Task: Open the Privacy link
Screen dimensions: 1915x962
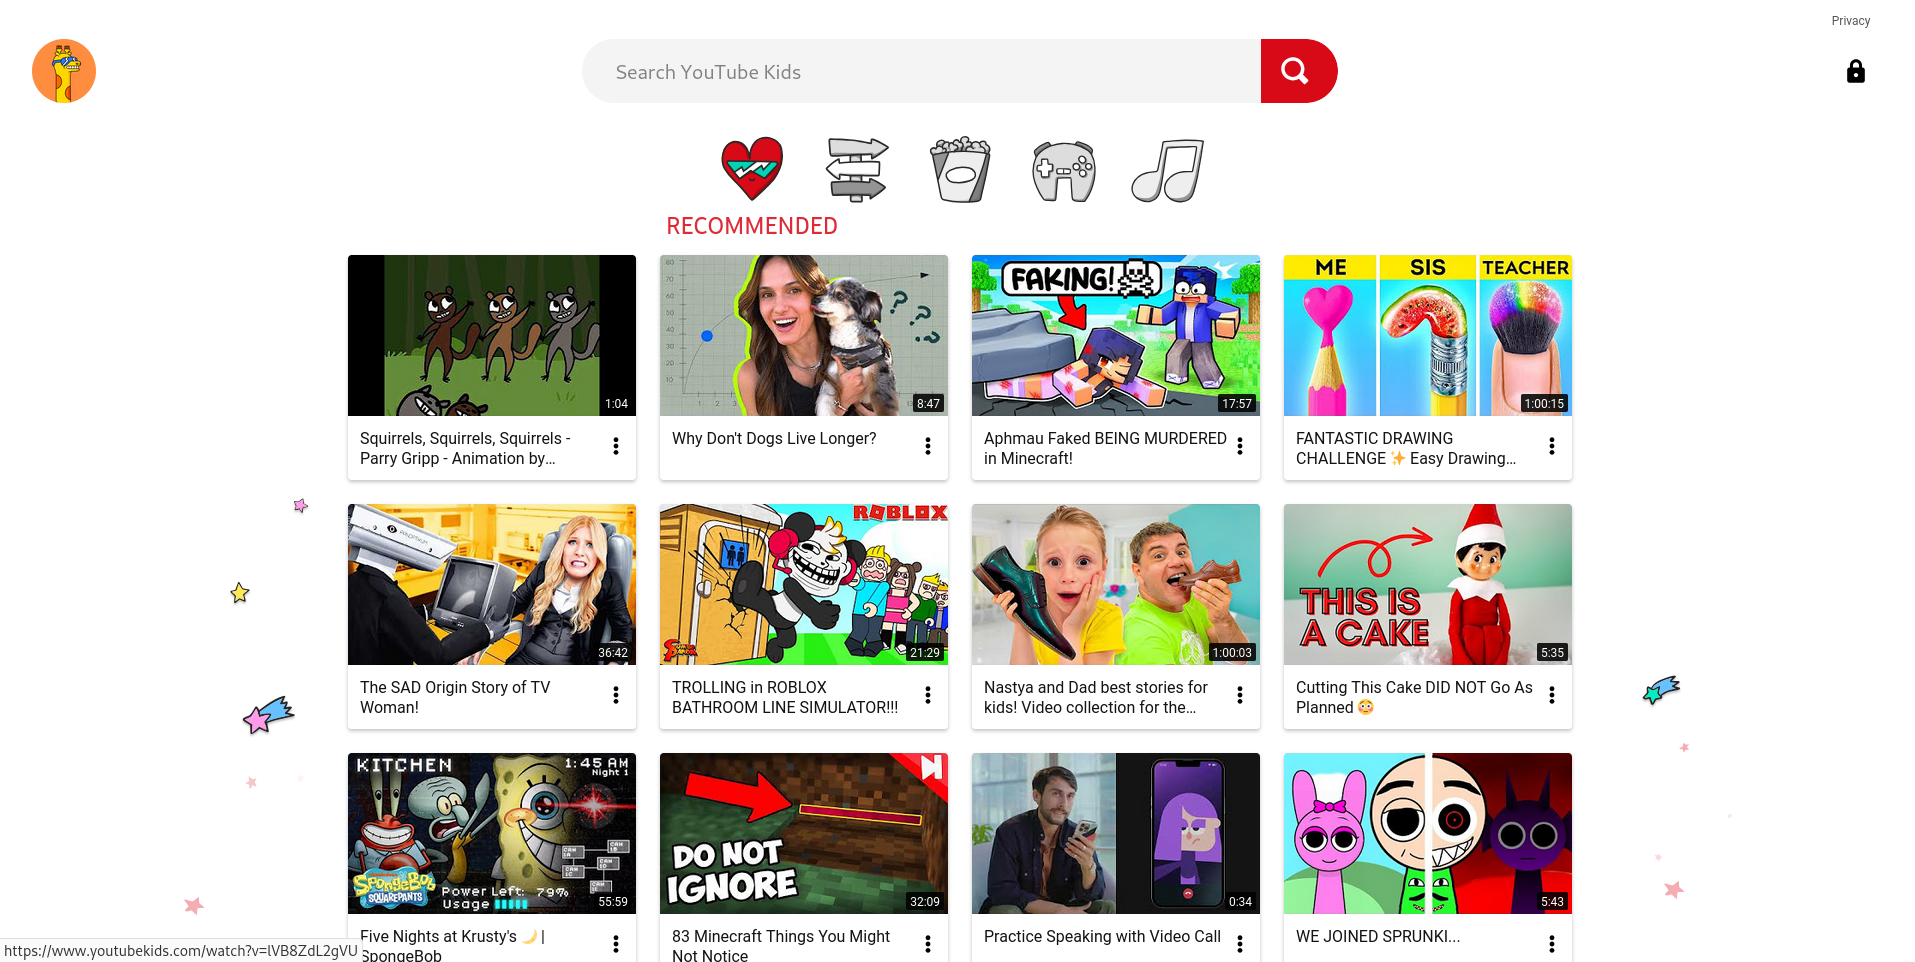Action: [x=1850, y=21]
